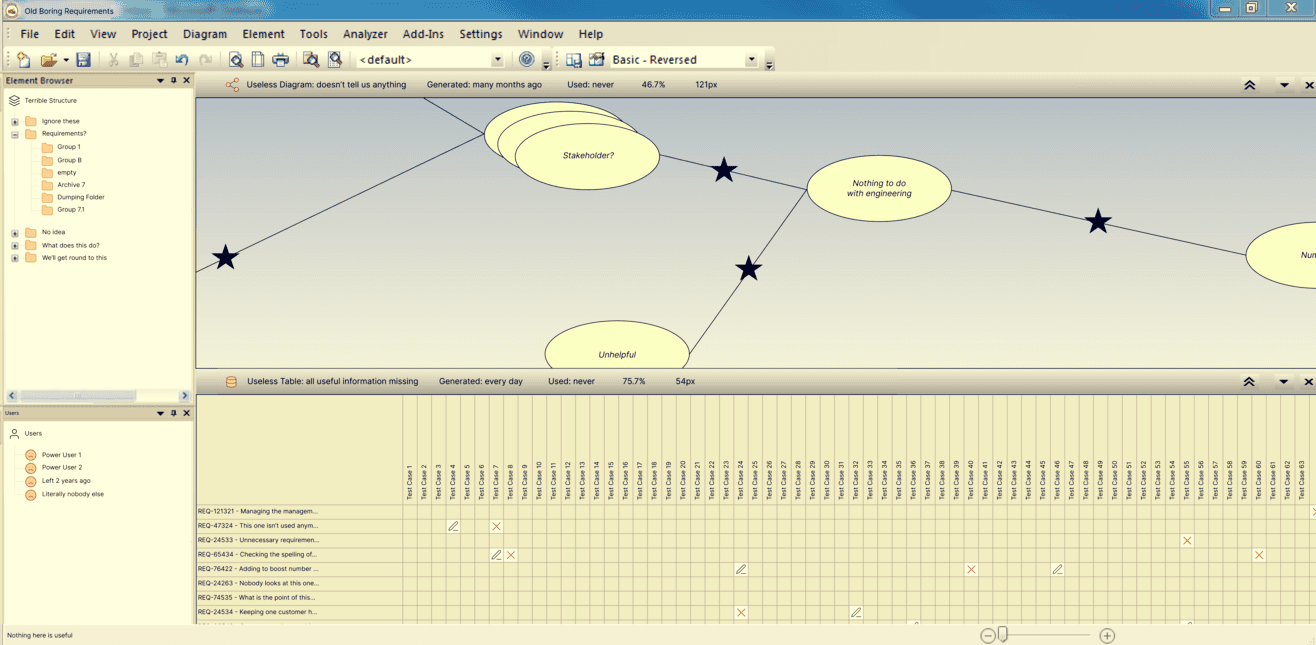Click the Paste clipboard icon

click(159, 60)
